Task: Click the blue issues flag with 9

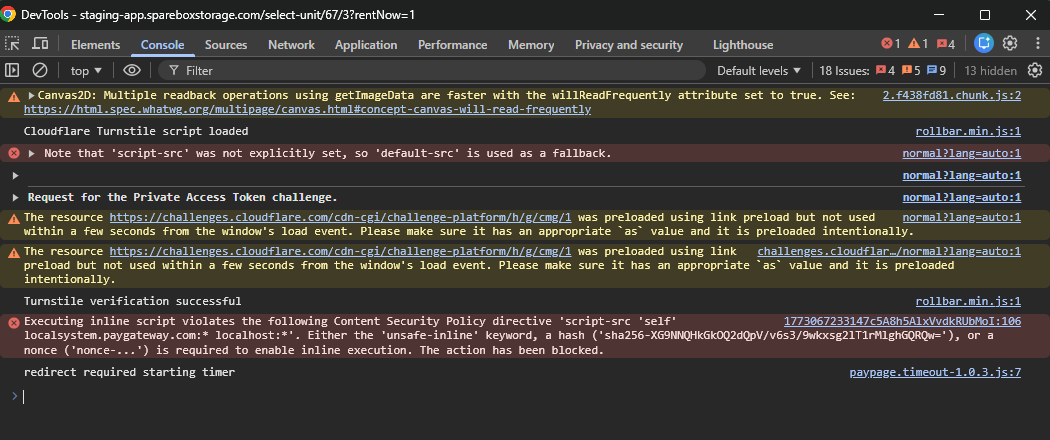Action: tap(936, 70)
